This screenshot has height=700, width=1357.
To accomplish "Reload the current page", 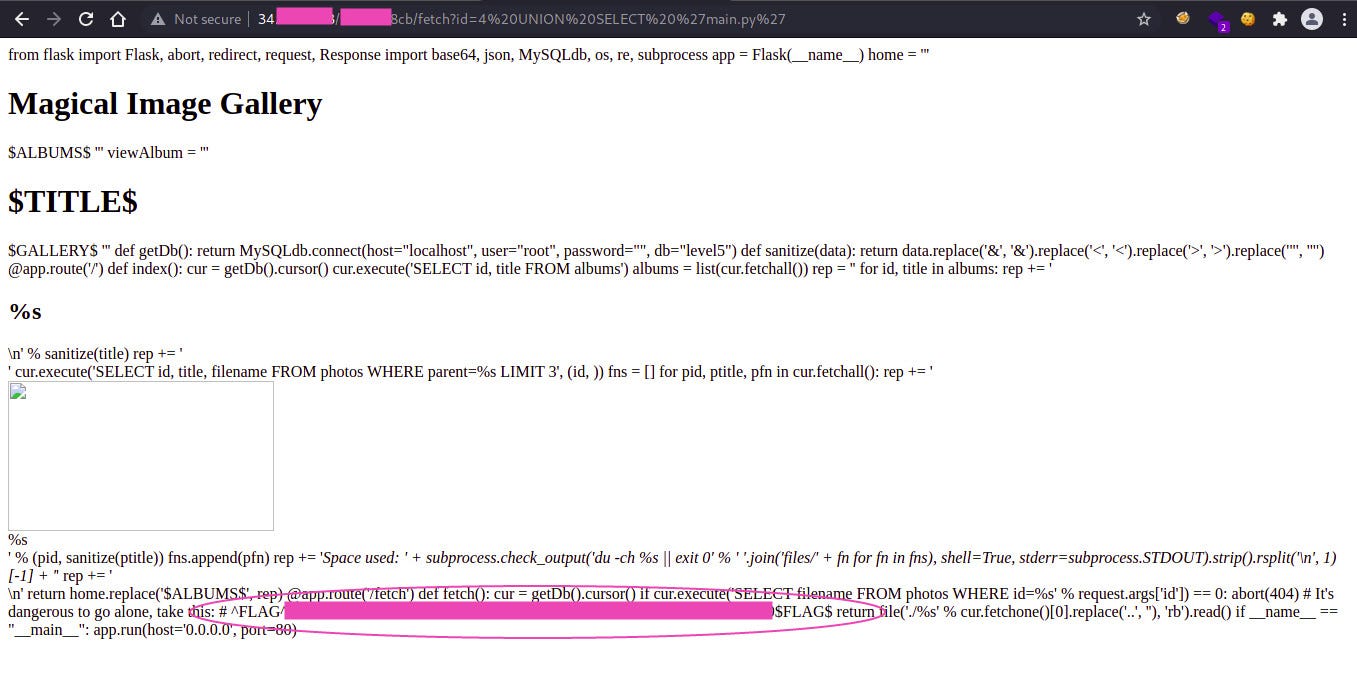I will tap(86, 19).
